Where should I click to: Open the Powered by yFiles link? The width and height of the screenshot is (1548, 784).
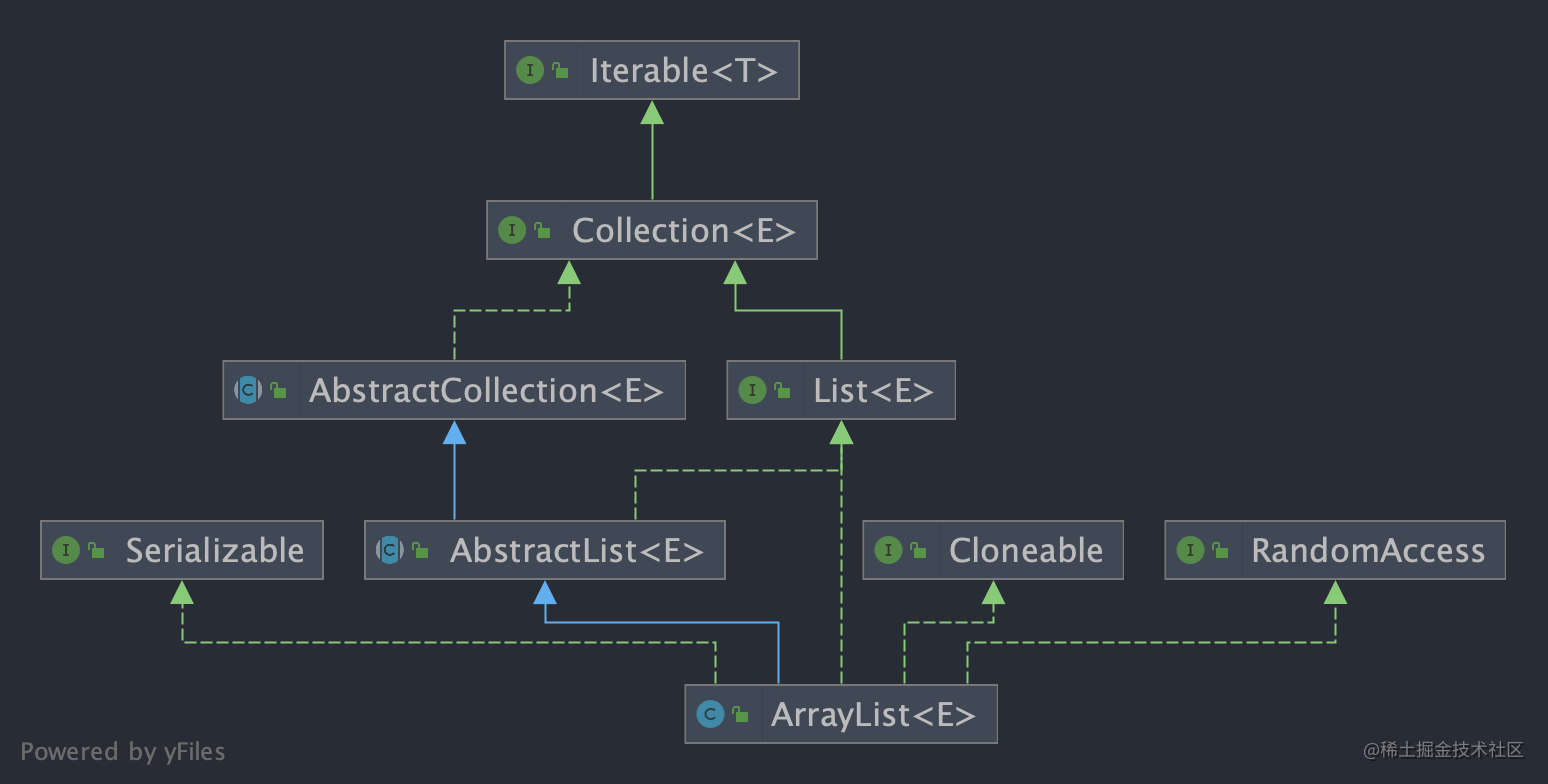[123, 751]
